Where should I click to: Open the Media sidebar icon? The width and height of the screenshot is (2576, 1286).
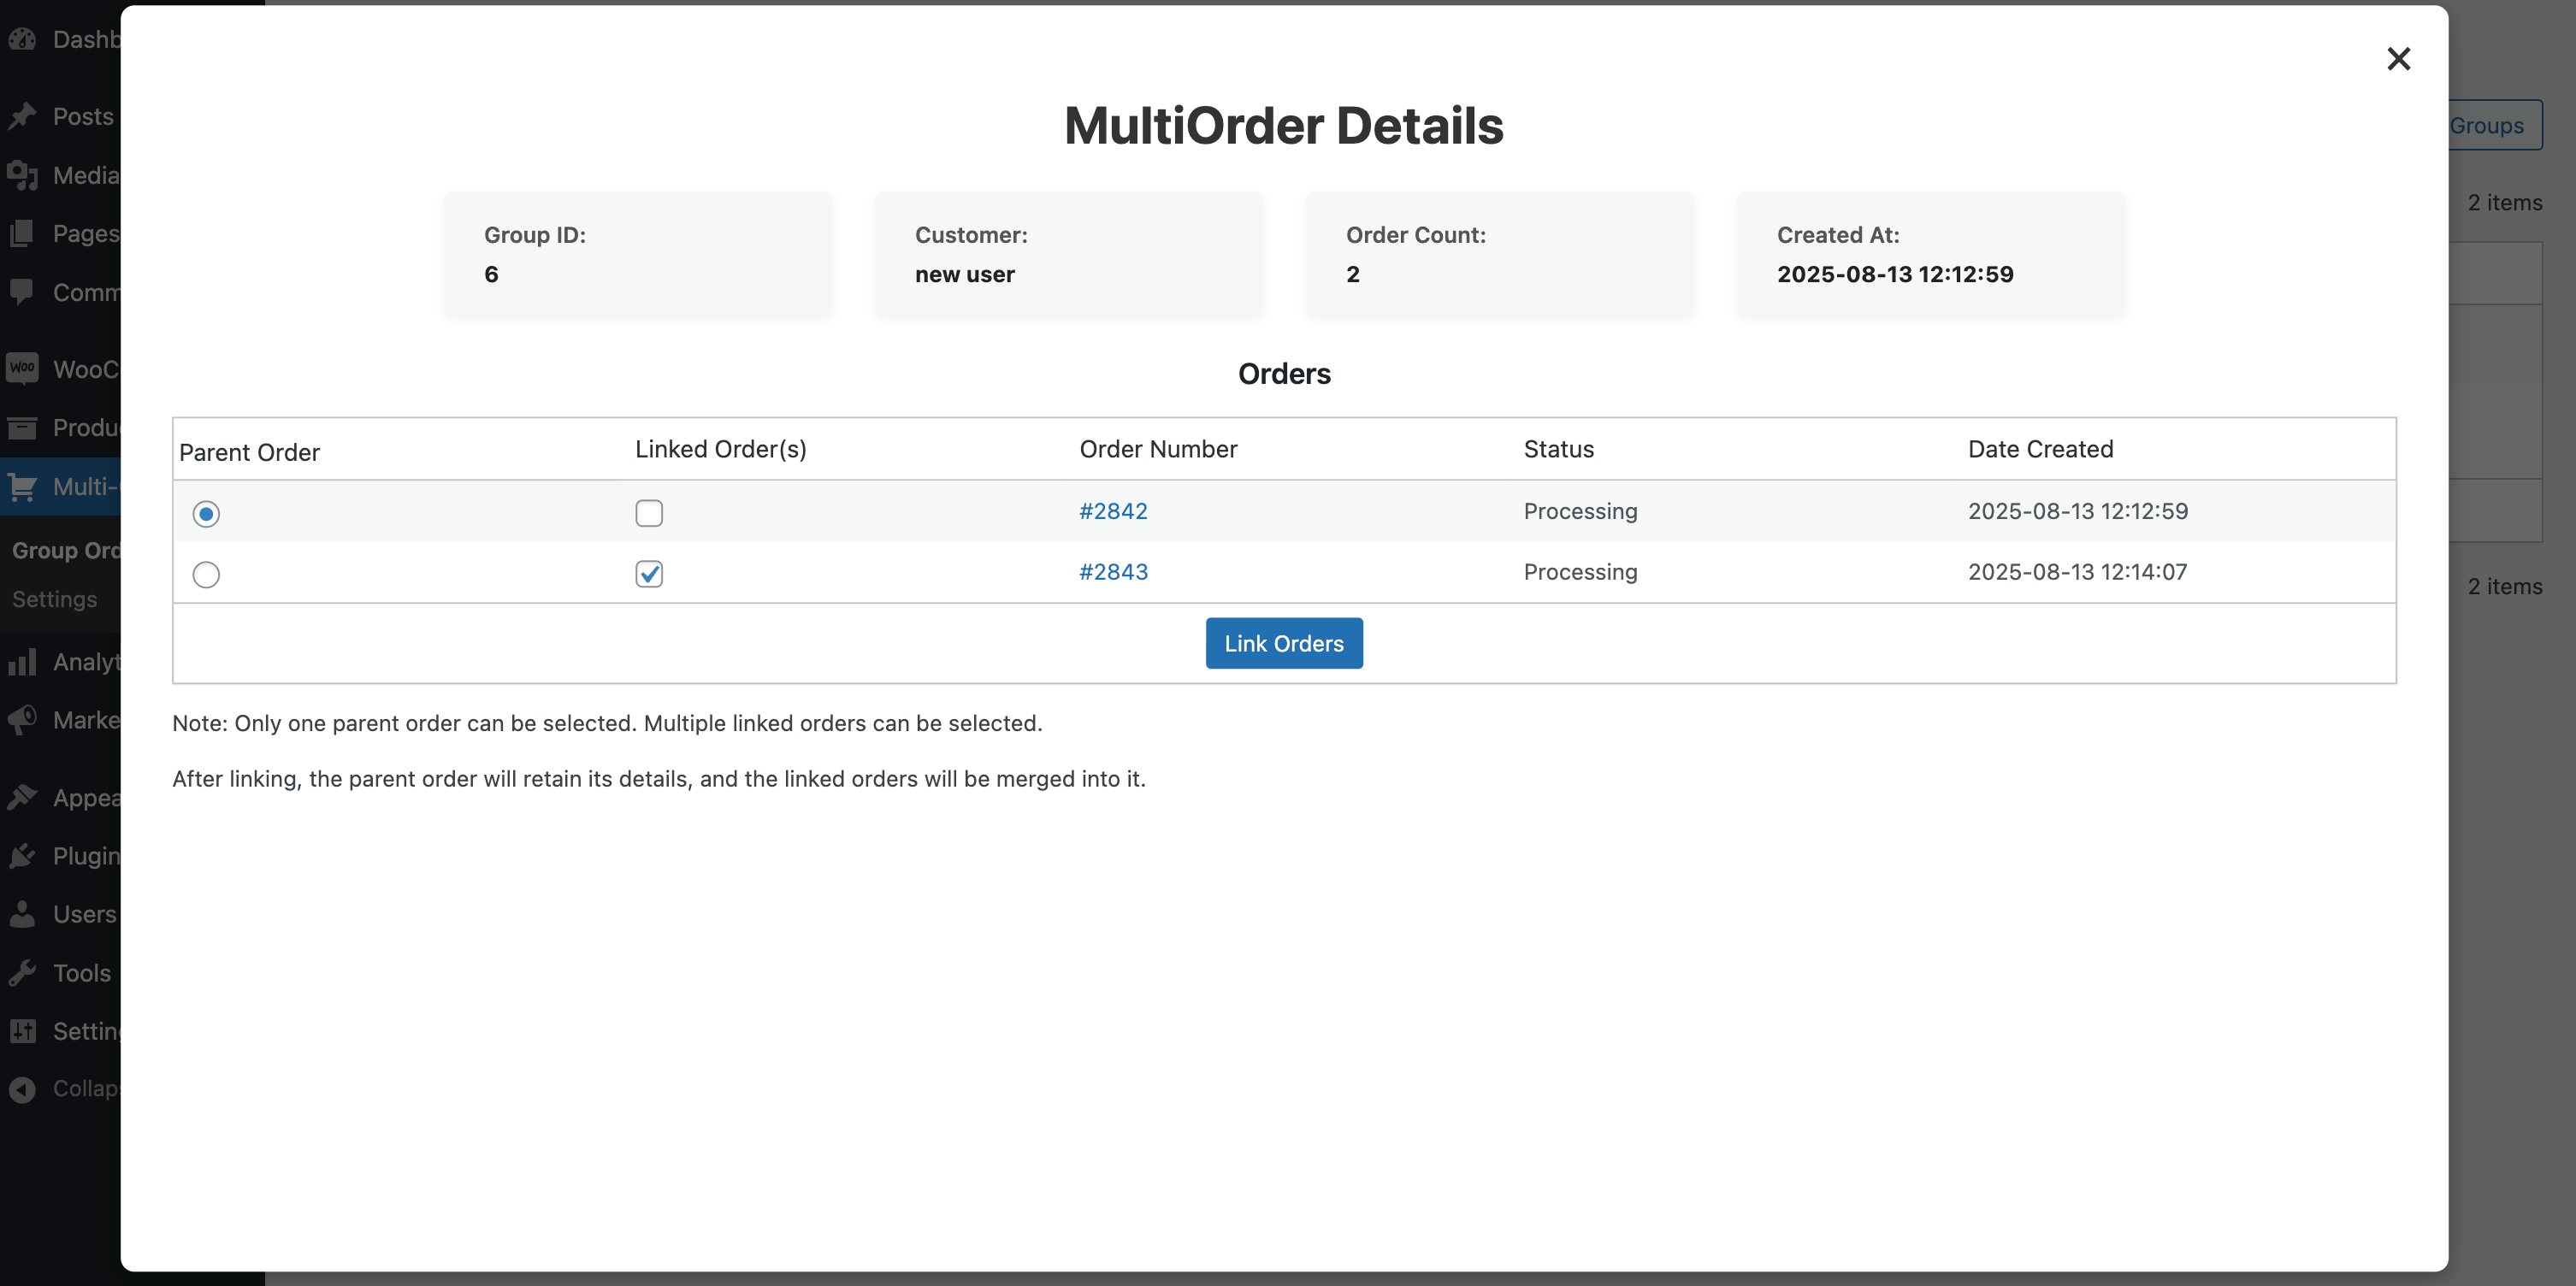pyautogui.click(x=23, y=175)
